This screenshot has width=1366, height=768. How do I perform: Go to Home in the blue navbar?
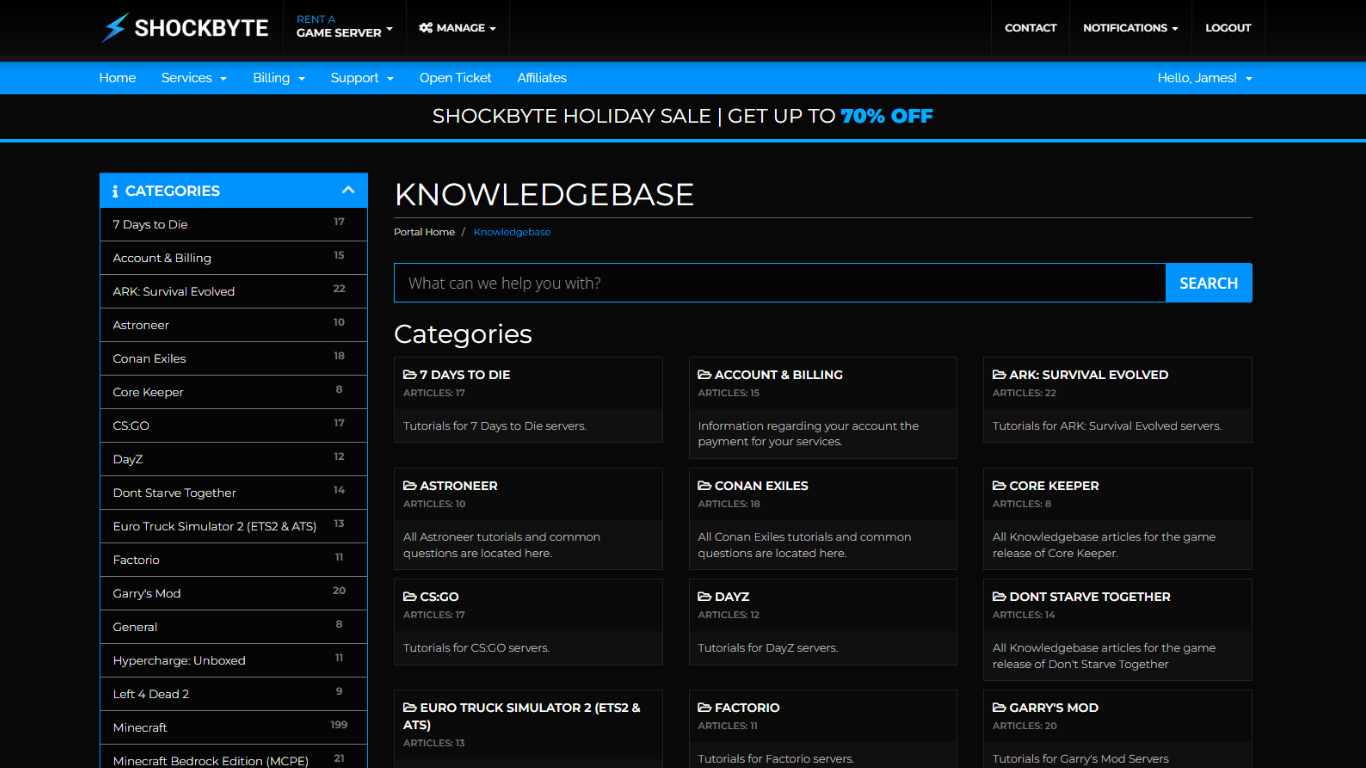pos(117,78)
